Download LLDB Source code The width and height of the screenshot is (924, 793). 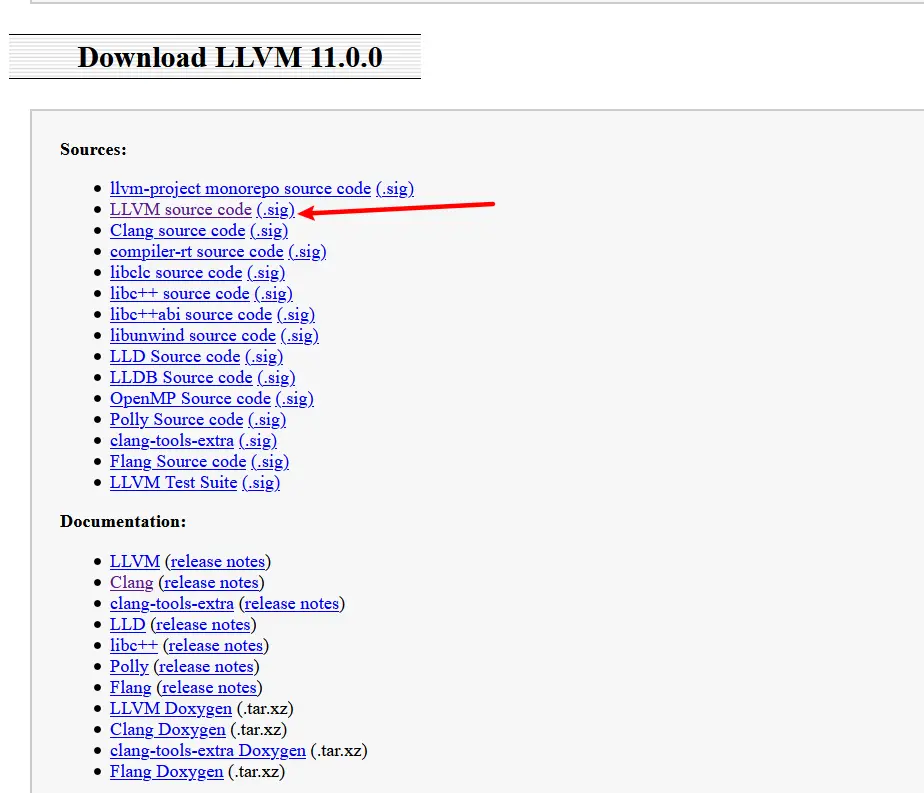click(182, 378)
